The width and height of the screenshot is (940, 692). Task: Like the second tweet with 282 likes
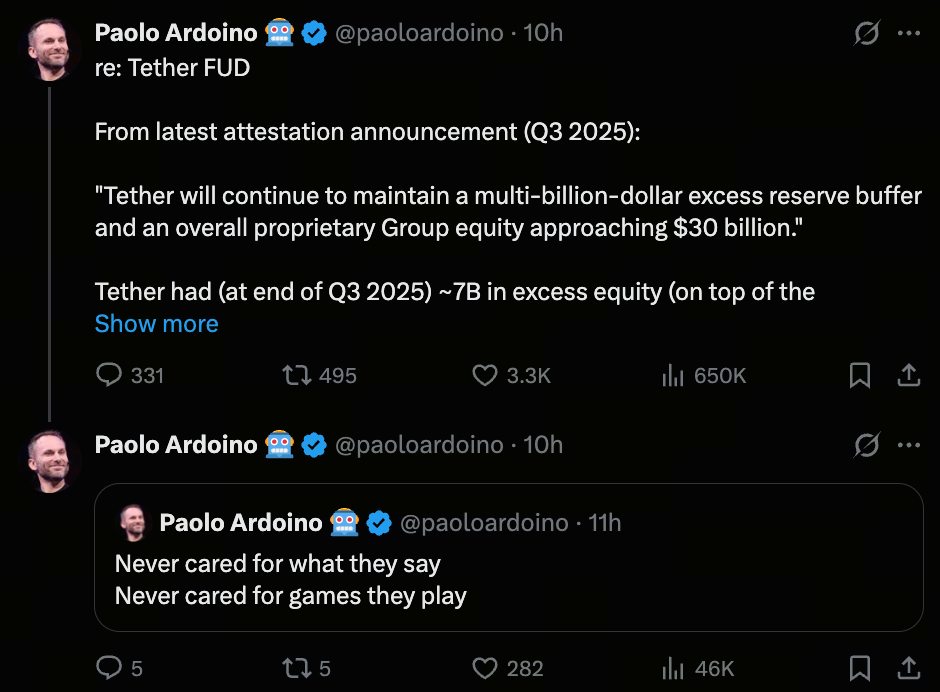tap(485, 668)
